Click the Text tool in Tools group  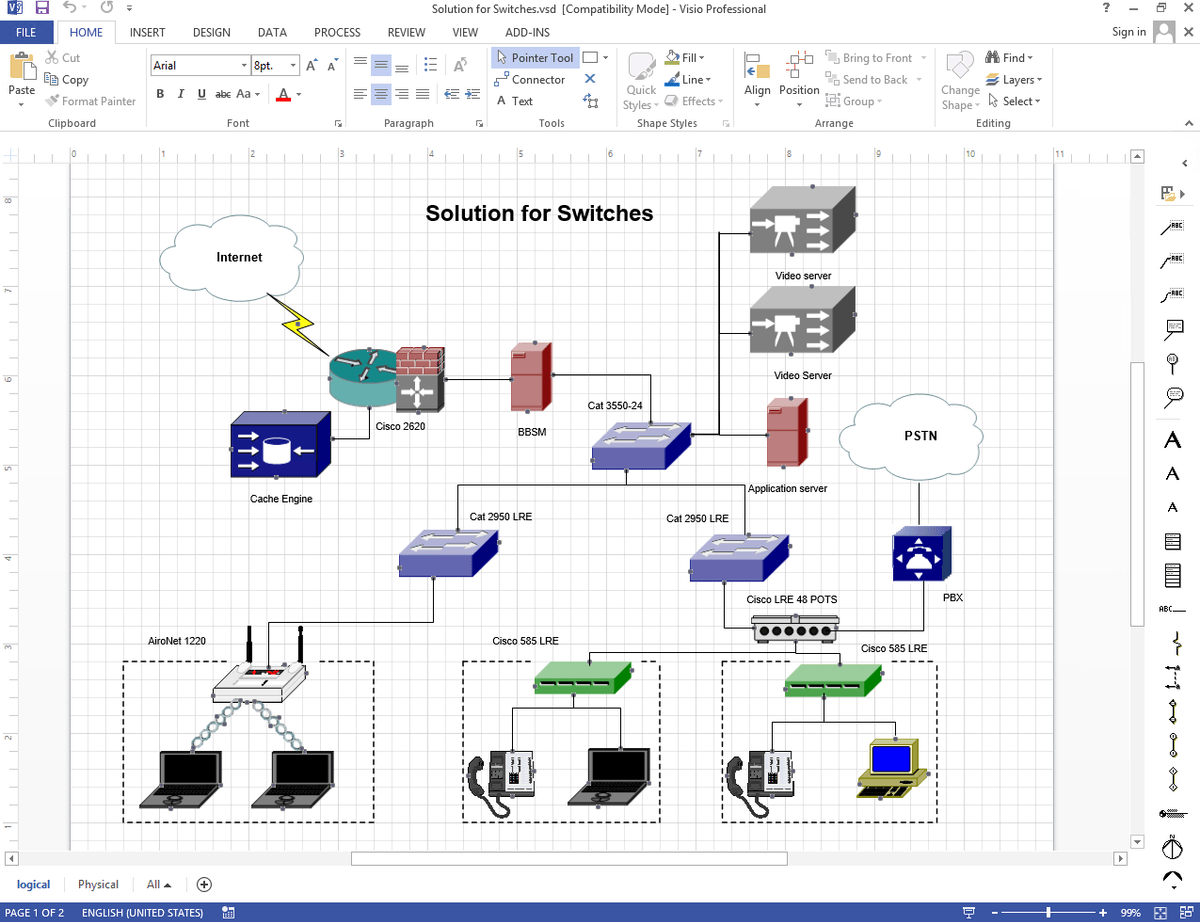click(515, 101)
